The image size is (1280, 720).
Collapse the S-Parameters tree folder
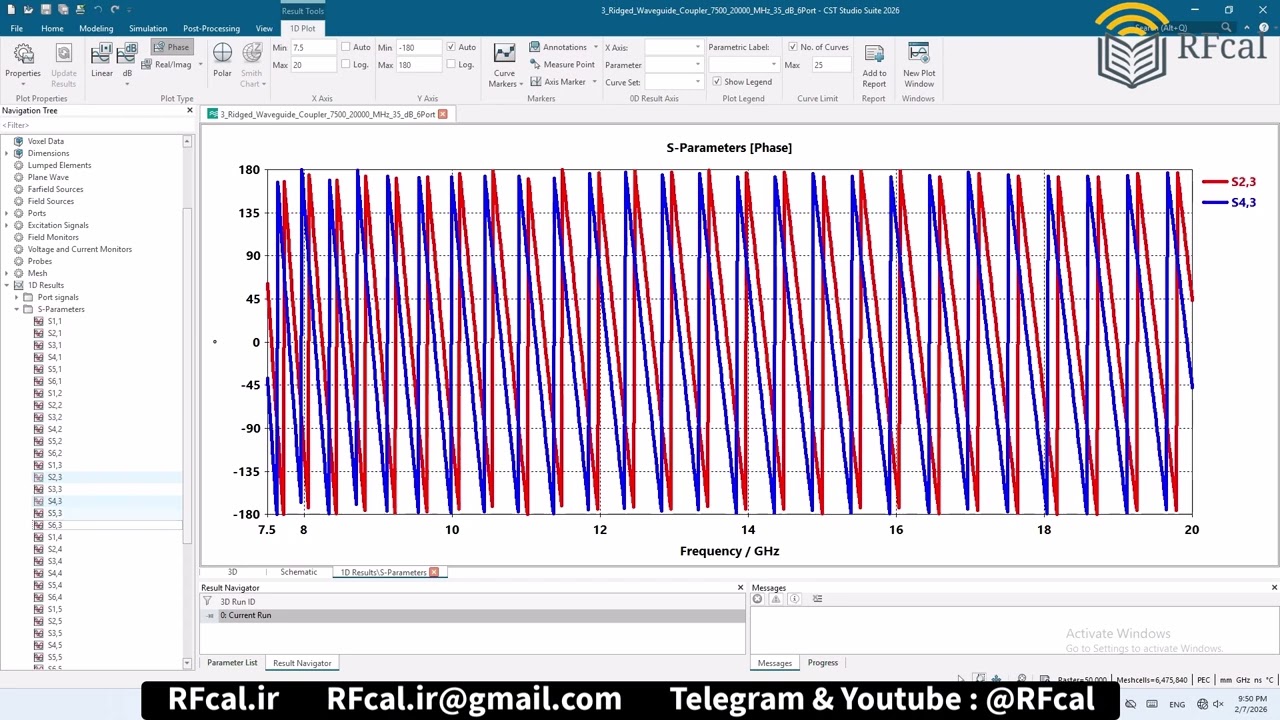[x=17, y=309]
